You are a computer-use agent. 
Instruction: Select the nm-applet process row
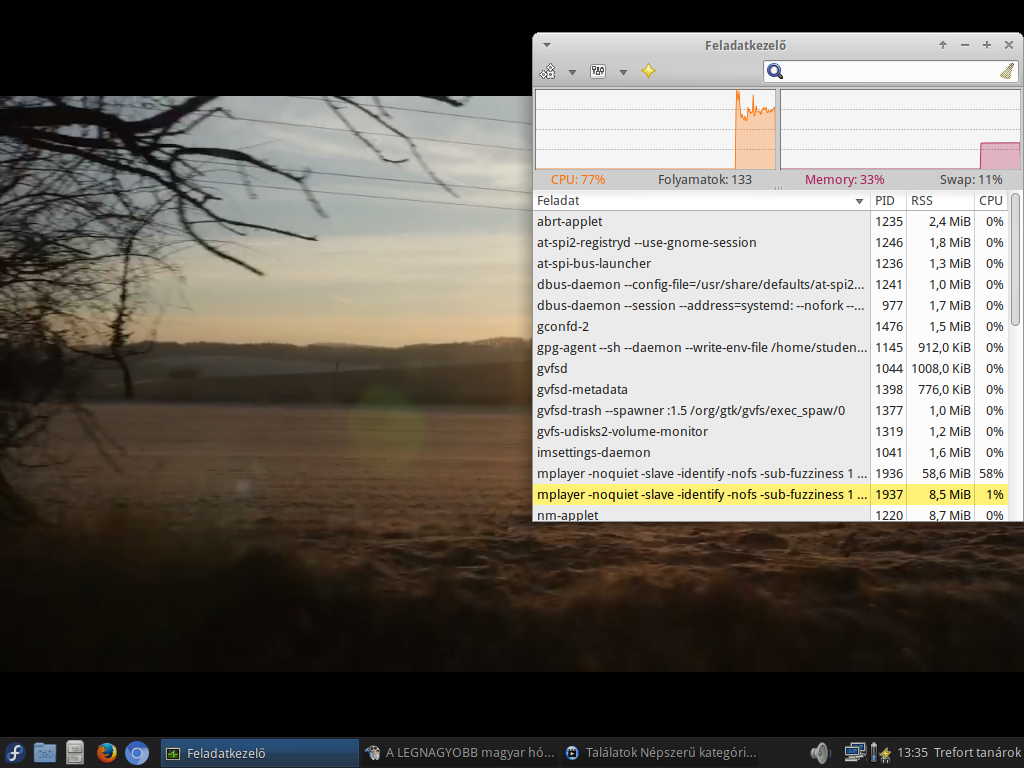(771, 514)
